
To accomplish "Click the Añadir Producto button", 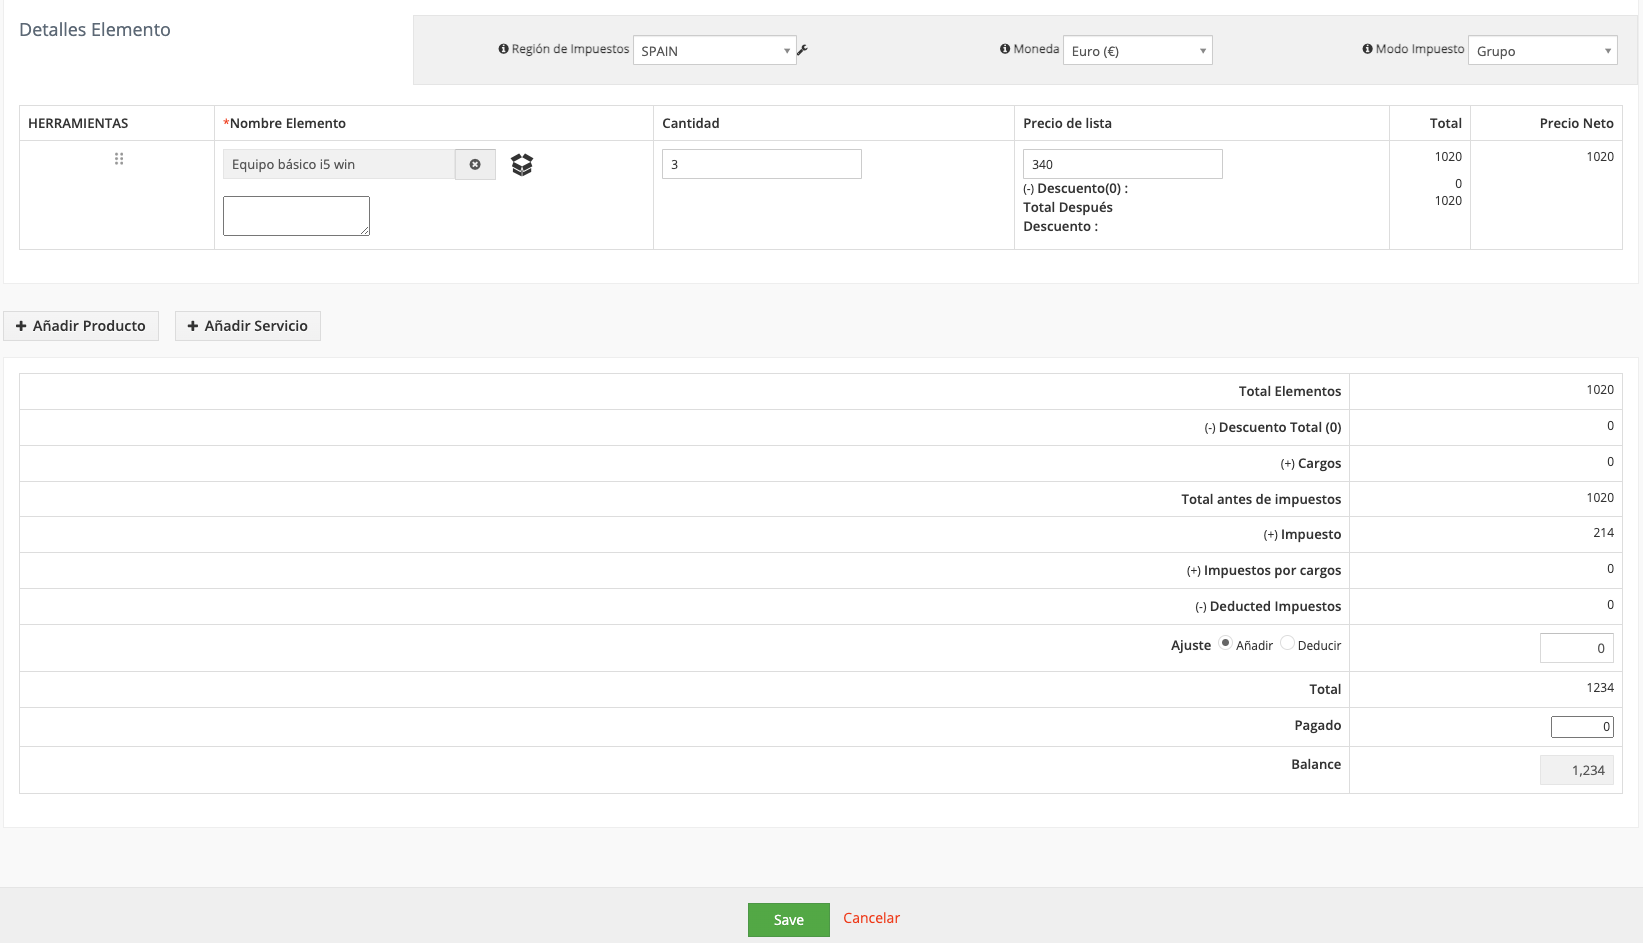I will (81, 326).
